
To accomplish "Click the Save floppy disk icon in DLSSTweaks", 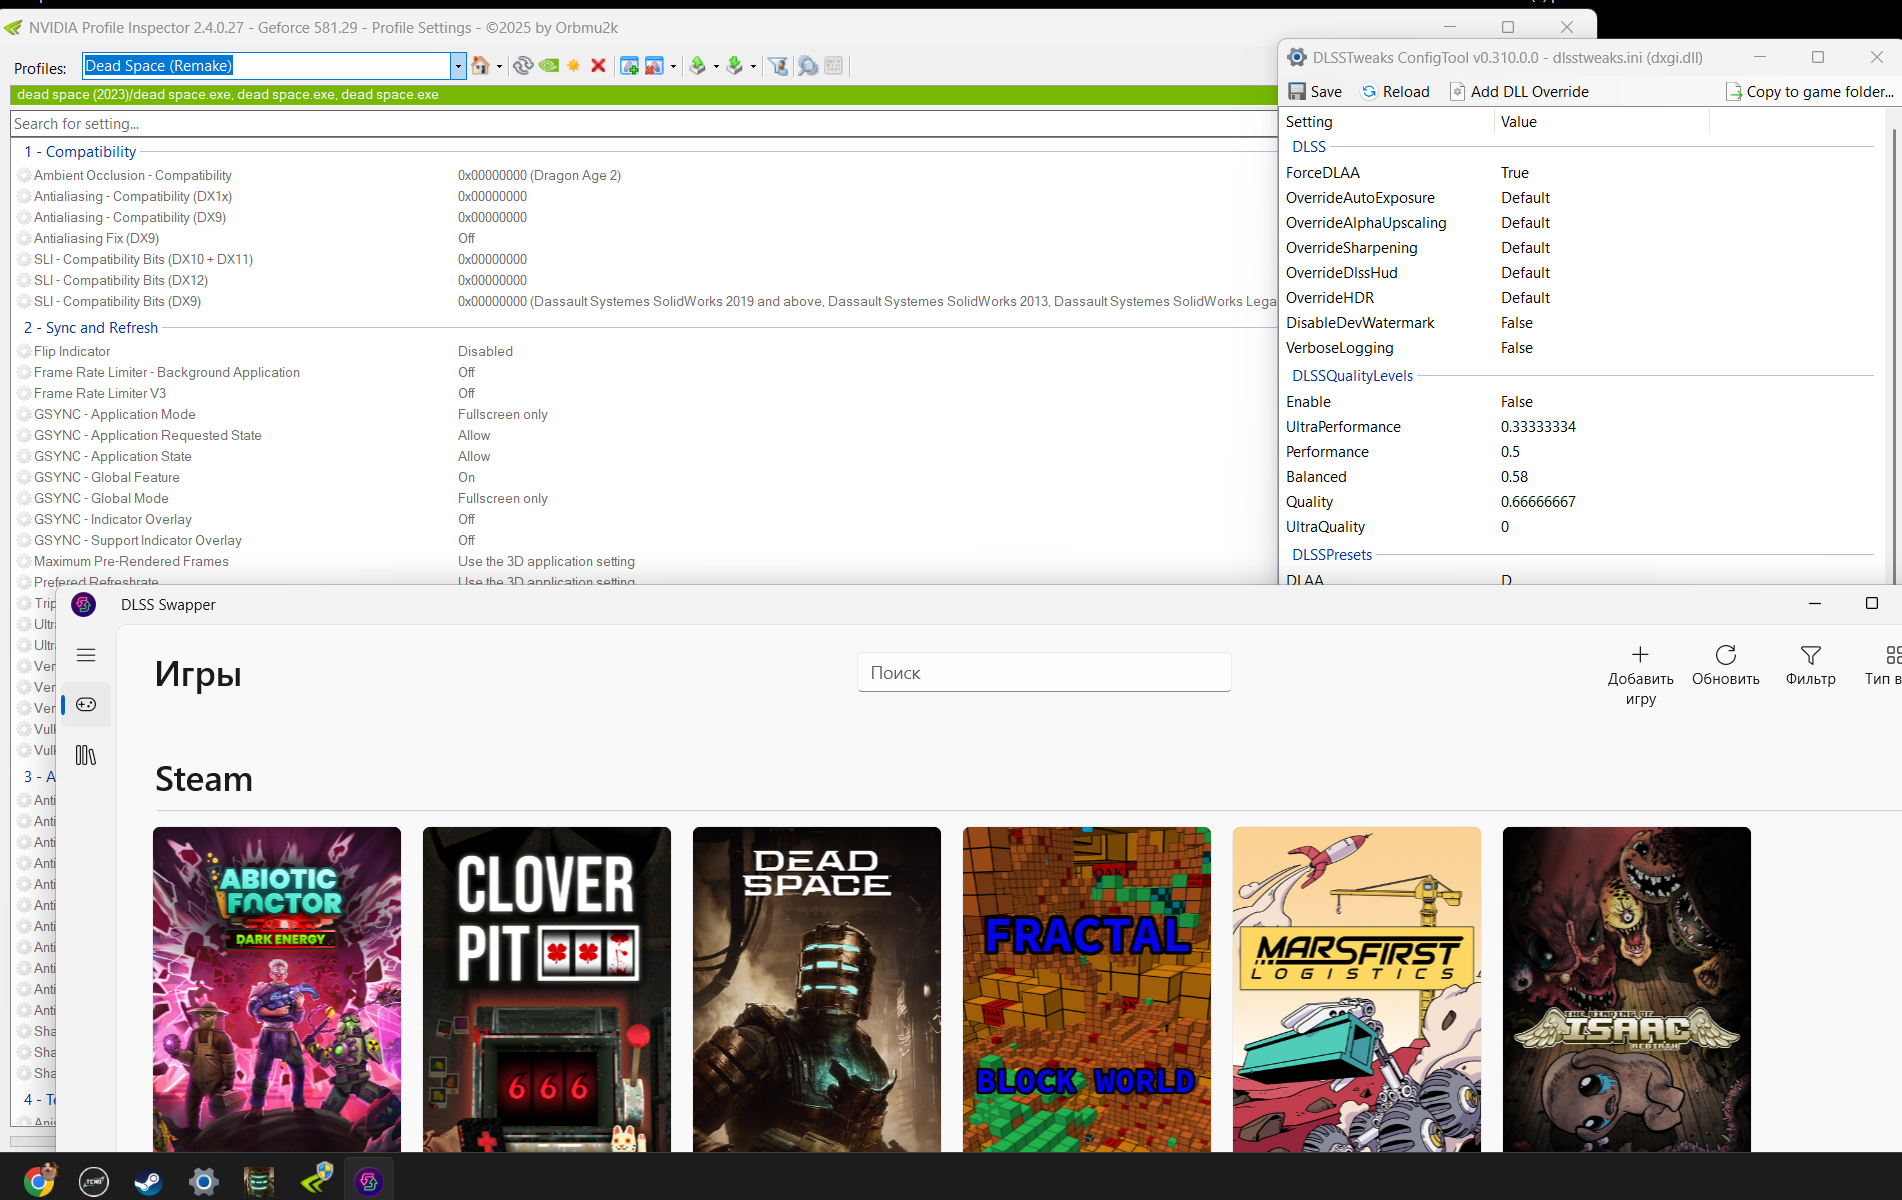I will [x=1297, y=91].
